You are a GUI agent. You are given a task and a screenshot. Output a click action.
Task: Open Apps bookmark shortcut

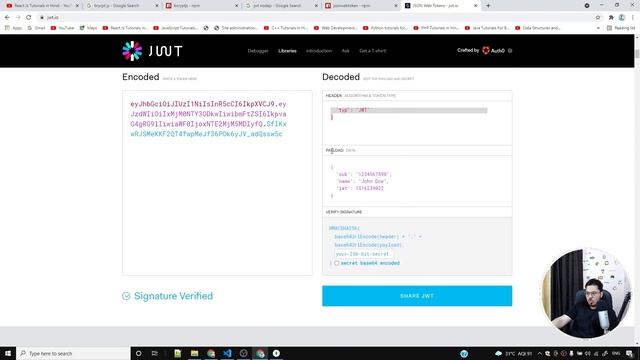[x=13, y=28]
